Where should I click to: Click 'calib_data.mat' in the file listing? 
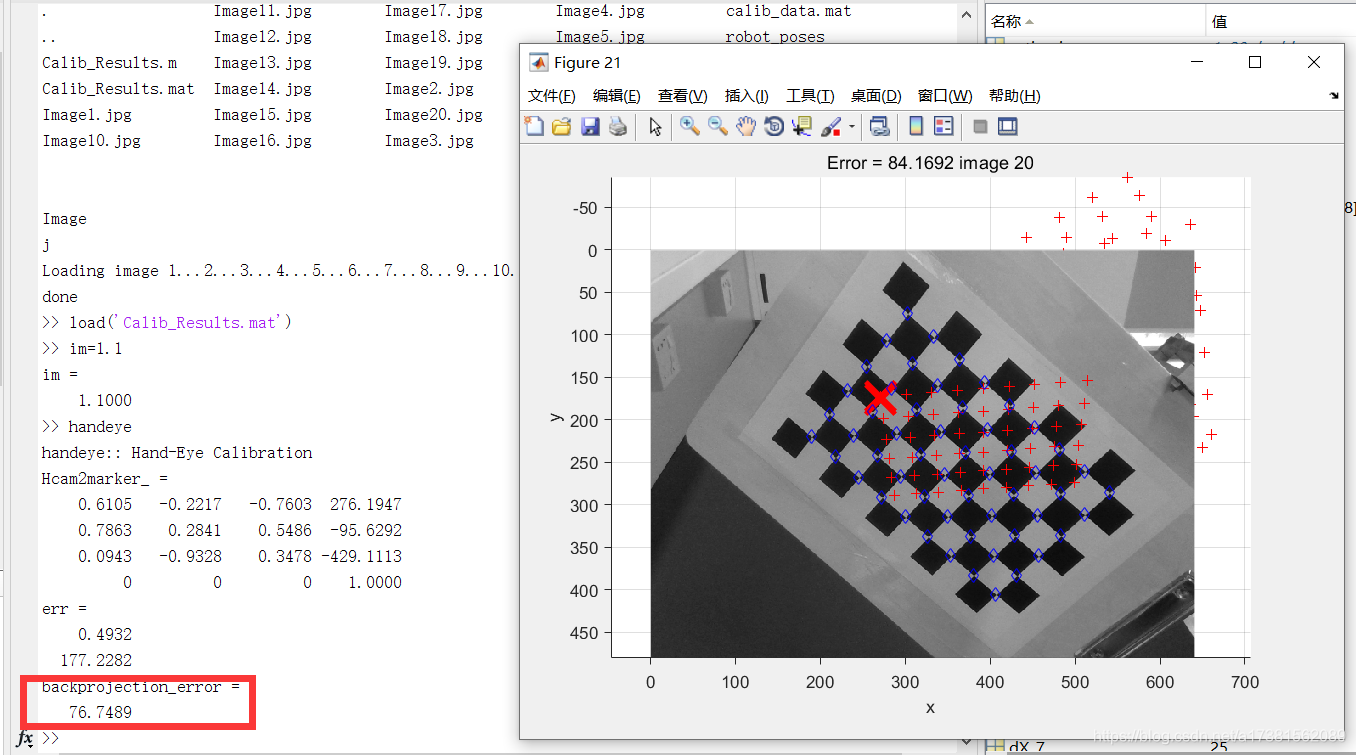[x=788, y=11]
